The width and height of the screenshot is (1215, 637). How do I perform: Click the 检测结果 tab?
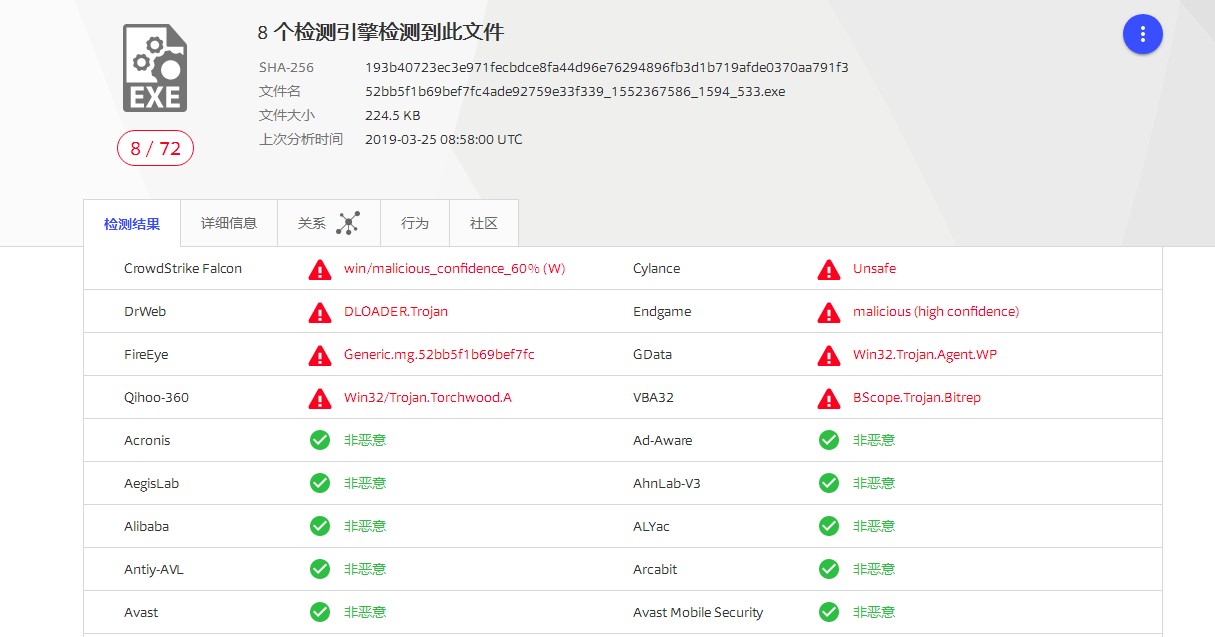tap(132, 224)
